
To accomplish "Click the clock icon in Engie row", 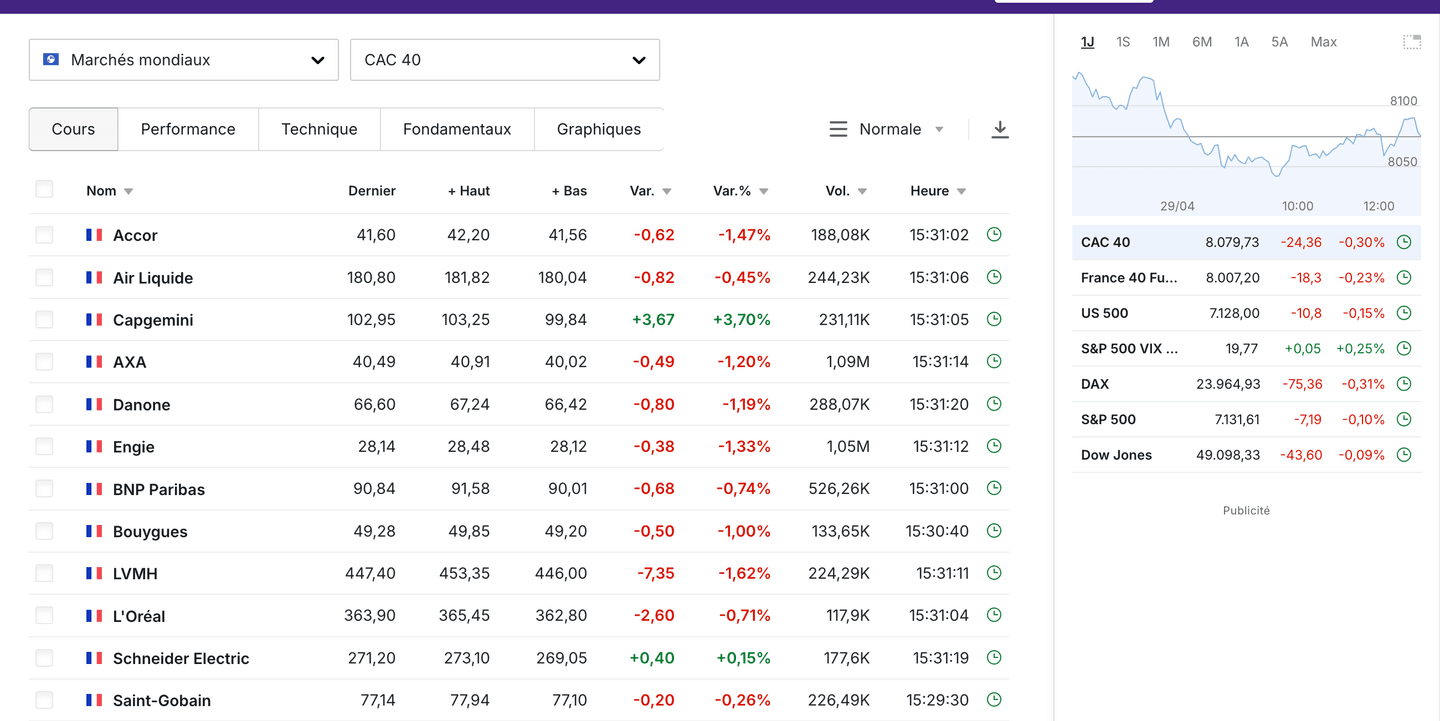I will (x=994, y=446).
